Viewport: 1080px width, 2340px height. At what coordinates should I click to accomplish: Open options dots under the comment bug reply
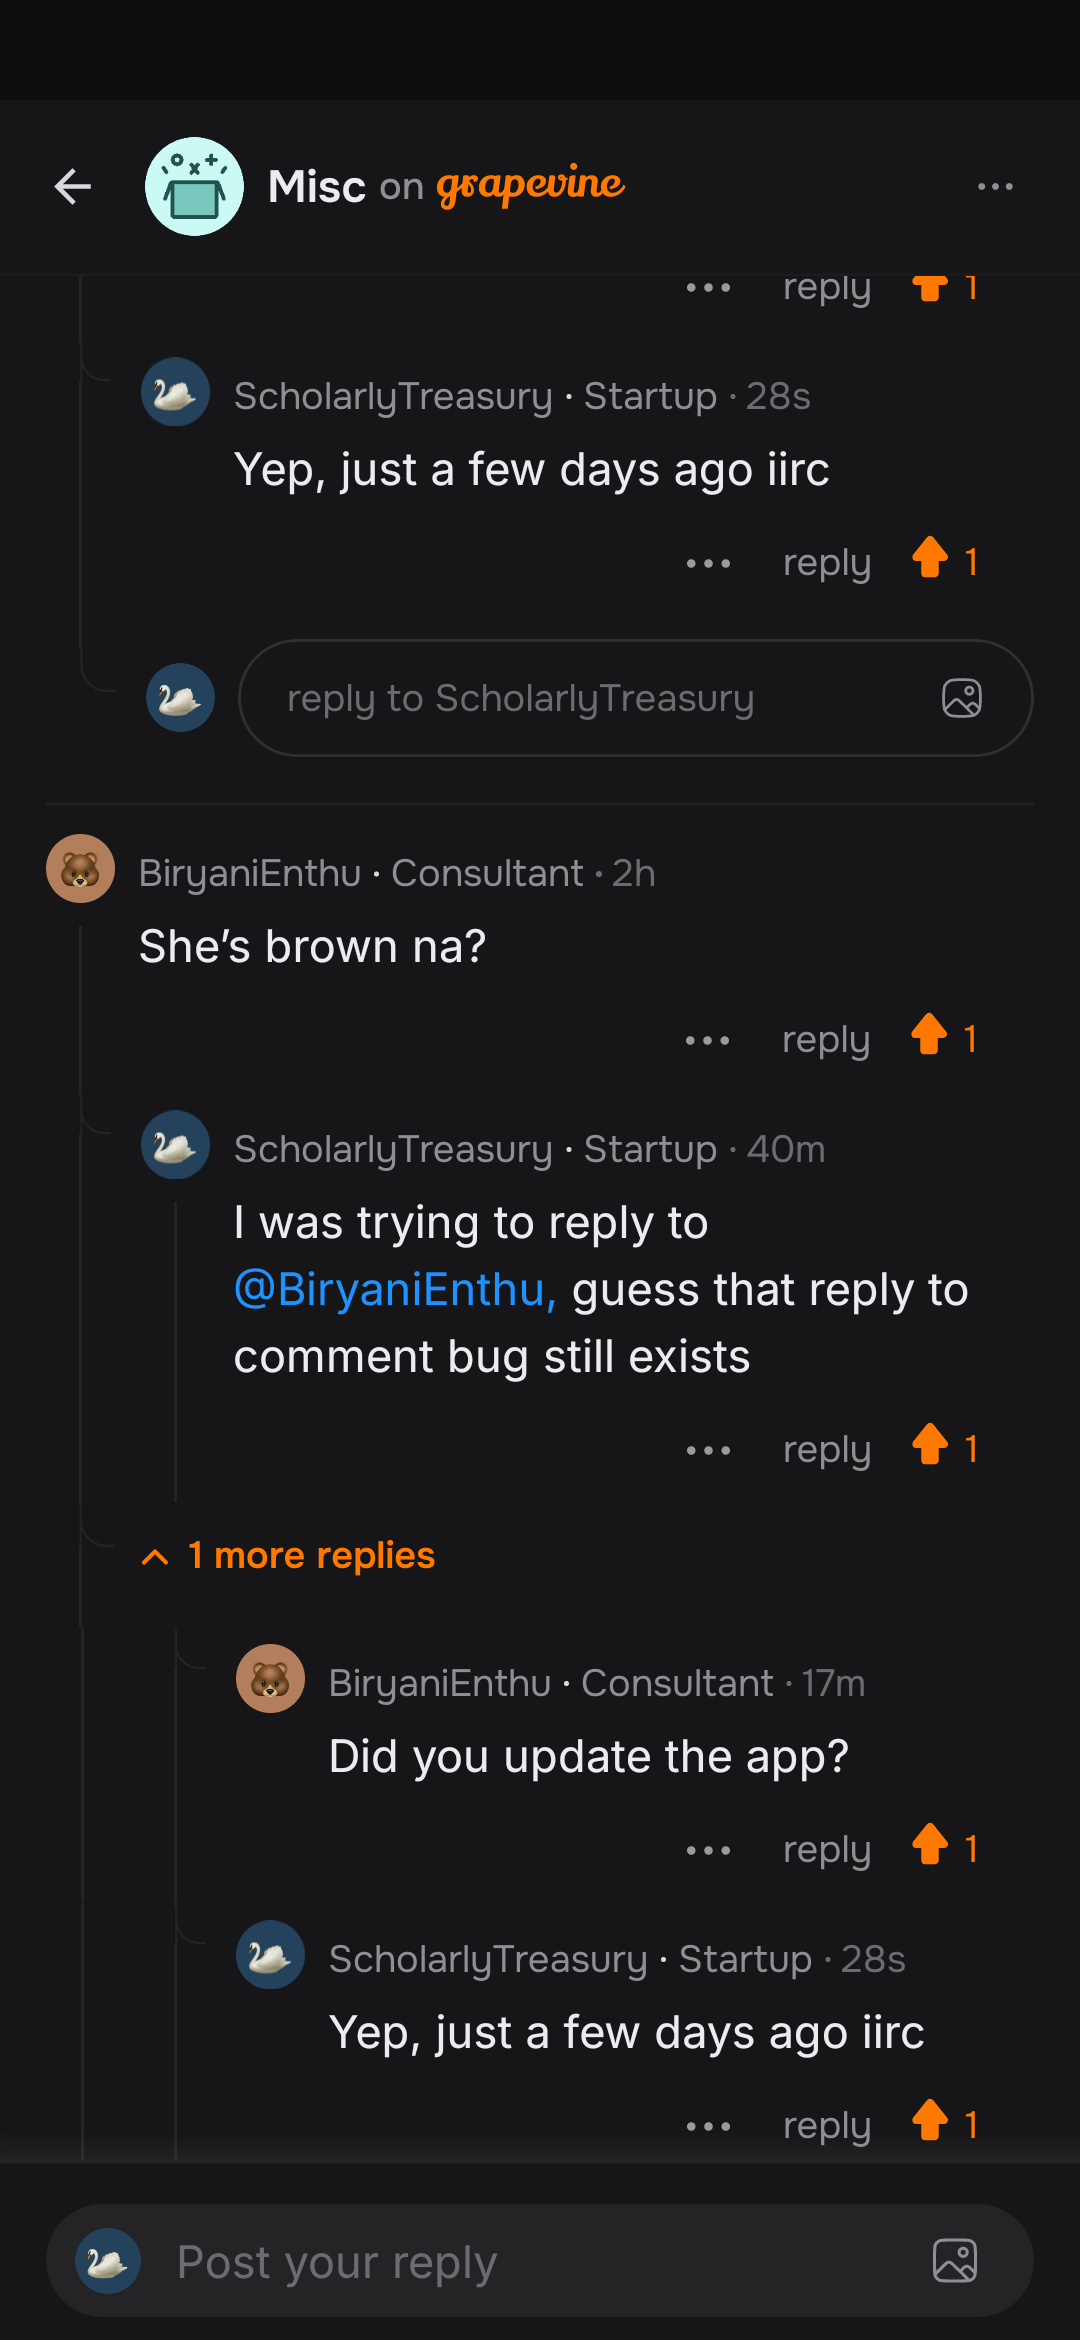(x=708, y=1451)
